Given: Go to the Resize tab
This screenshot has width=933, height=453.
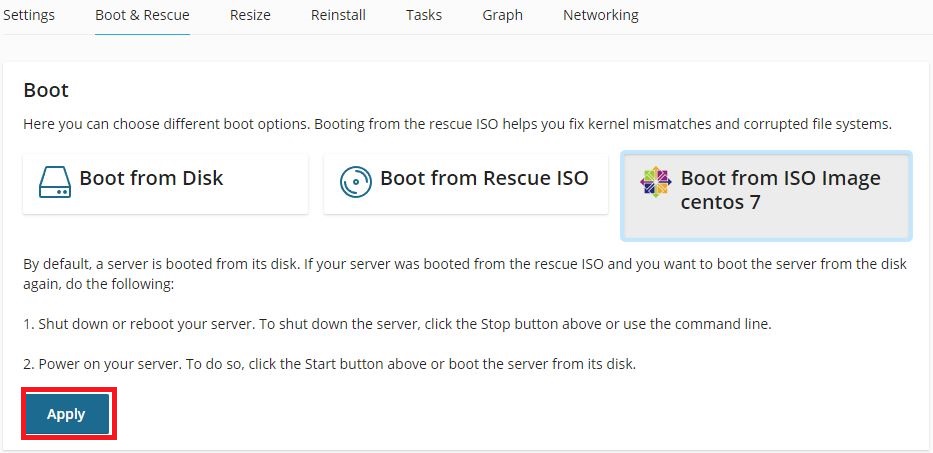Looking at the screenshot, I should point(250,15).
